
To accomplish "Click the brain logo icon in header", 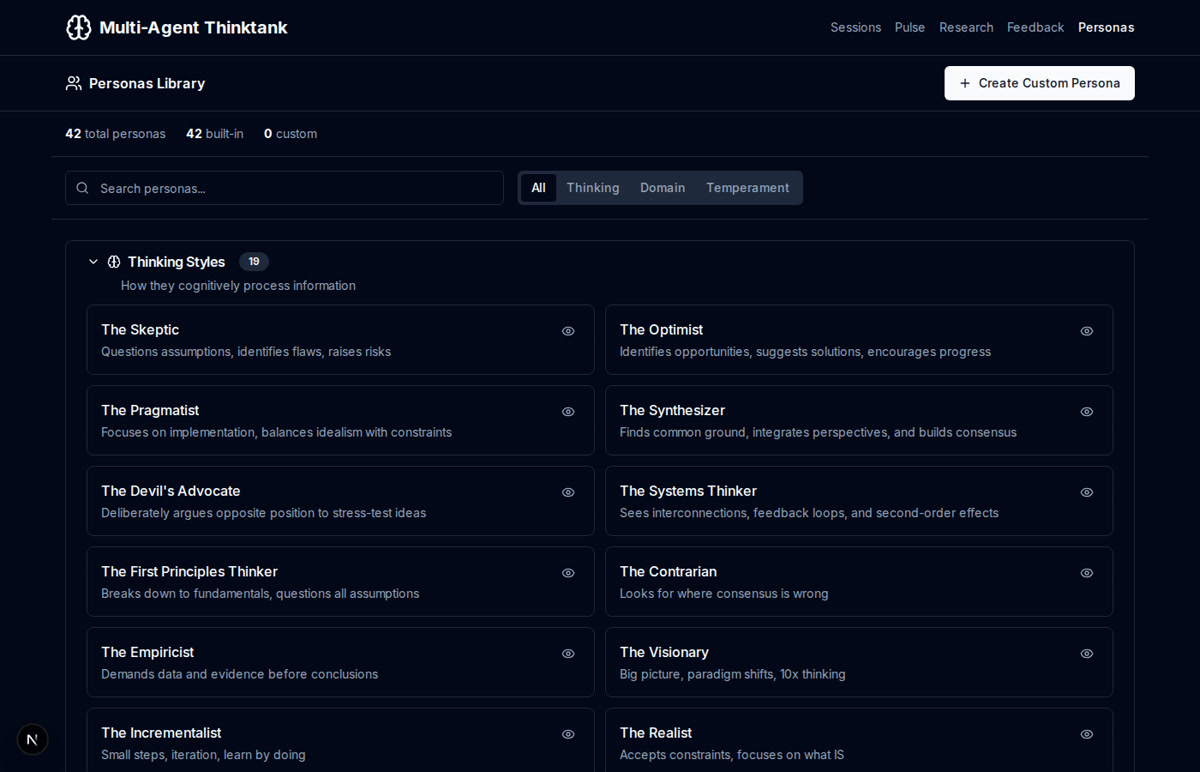I will tap(78, 28).
